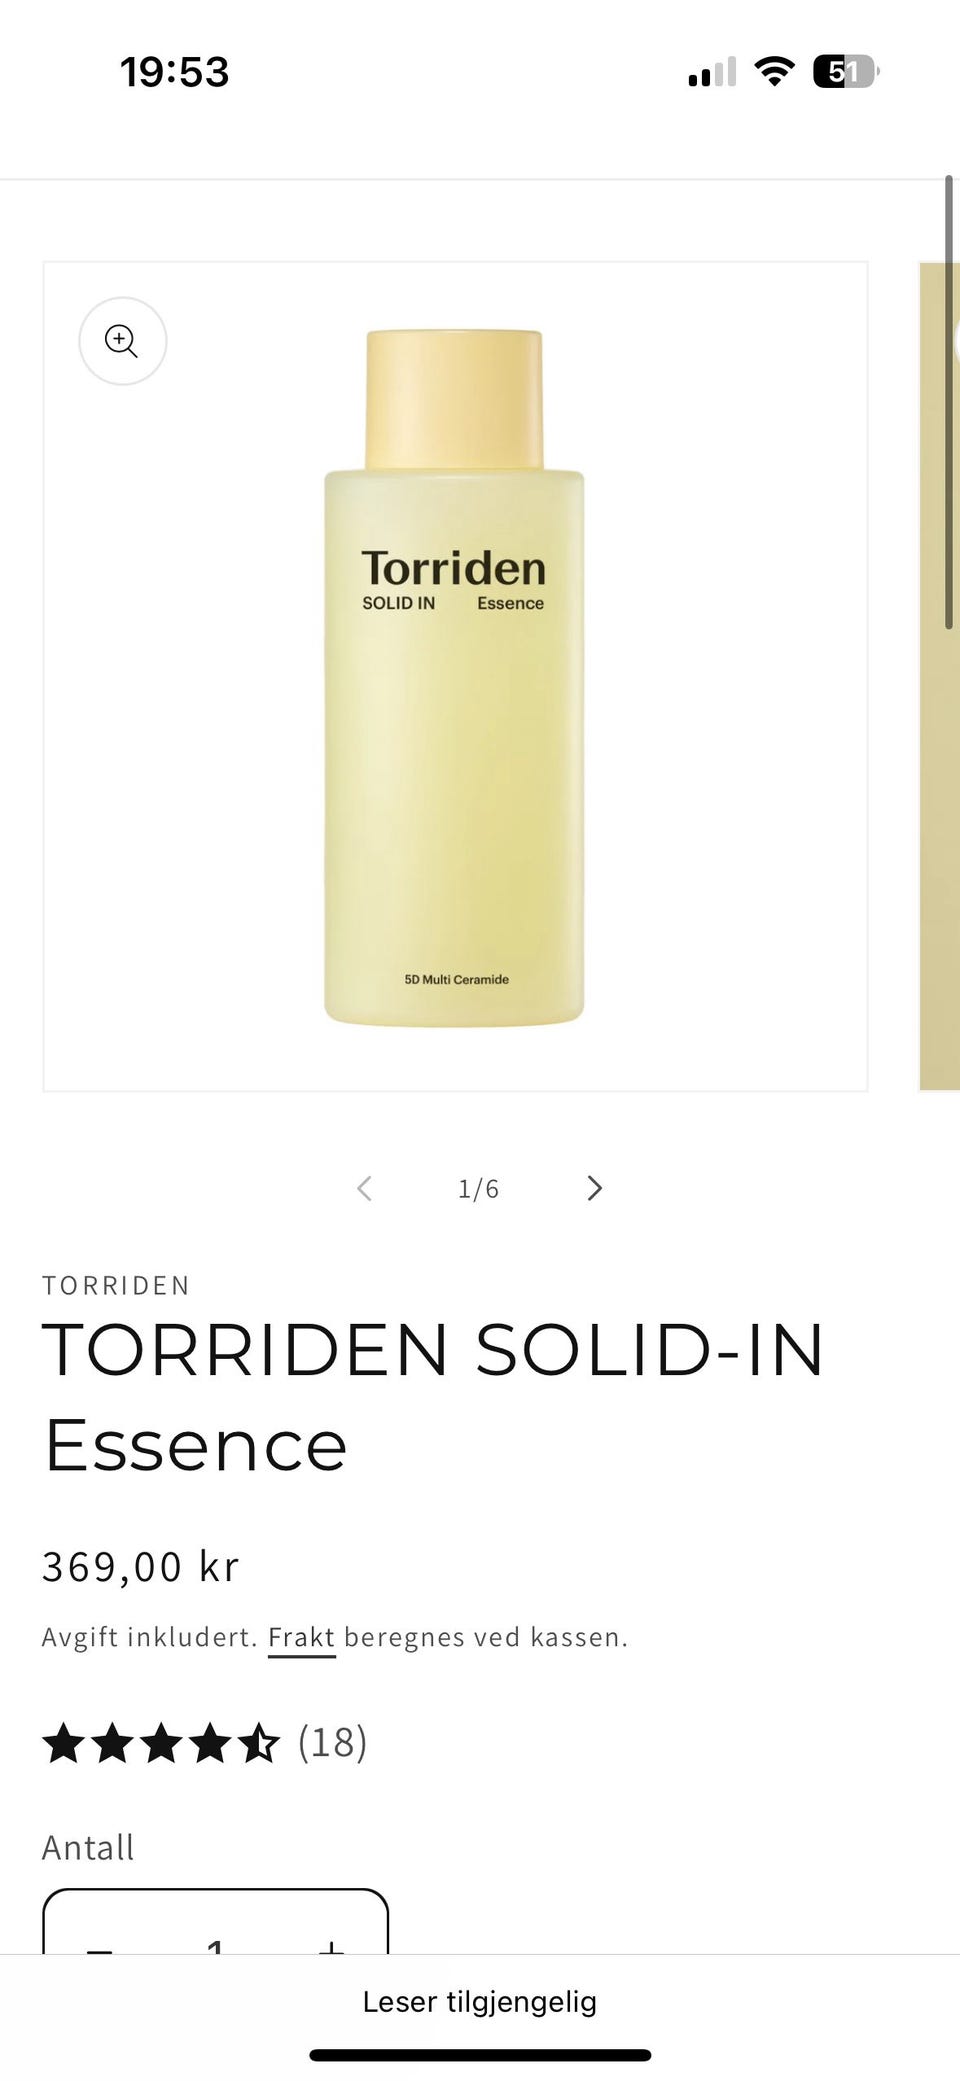Click the star rating icons
The image size is (960, 2081).
point(161,1743)
